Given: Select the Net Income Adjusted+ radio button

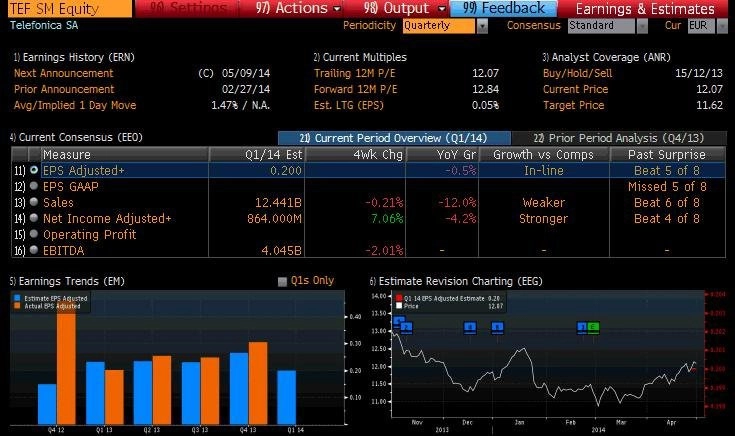Looking at the screenshot, I should point(34,218).
